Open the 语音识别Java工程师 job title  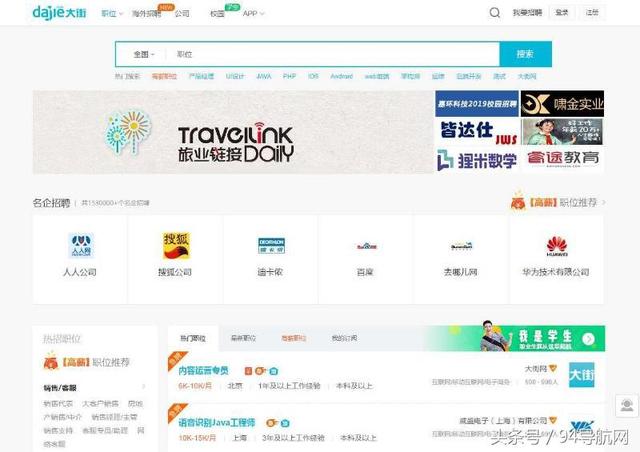pyautogui.click(x=217, y=423)
